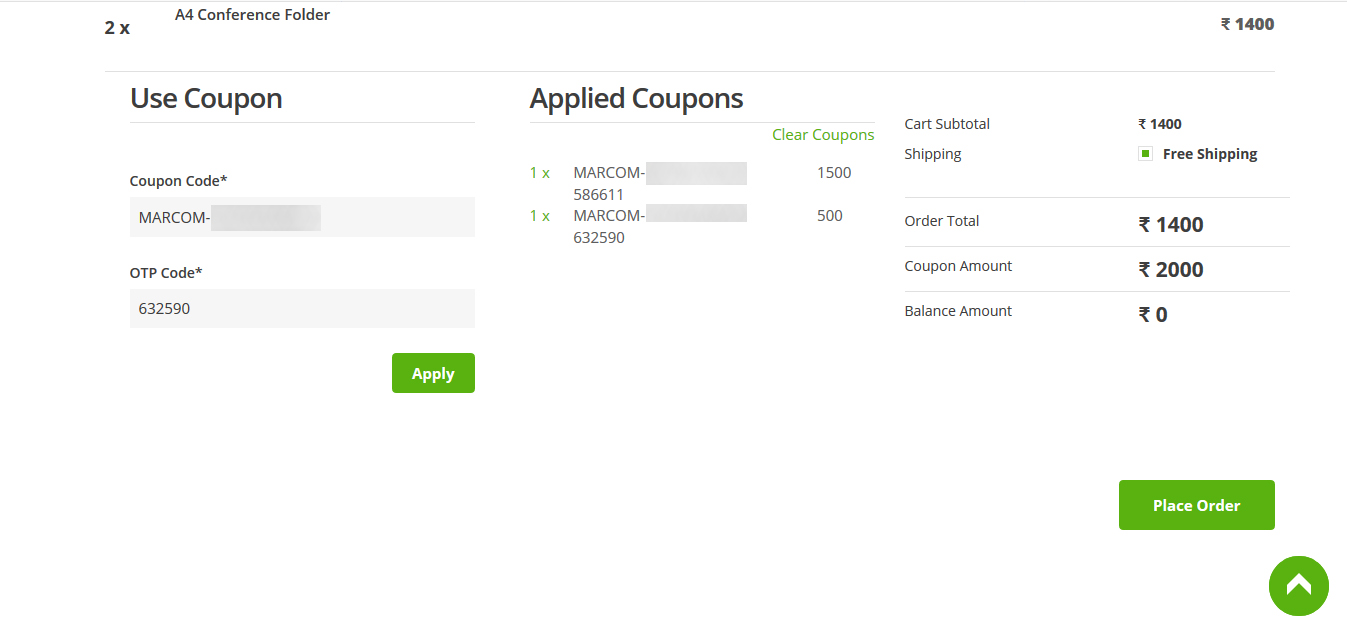Click the green scroll-to-top arrow icon
This screenshot has width=1347, height=630.
point(1298,586)
